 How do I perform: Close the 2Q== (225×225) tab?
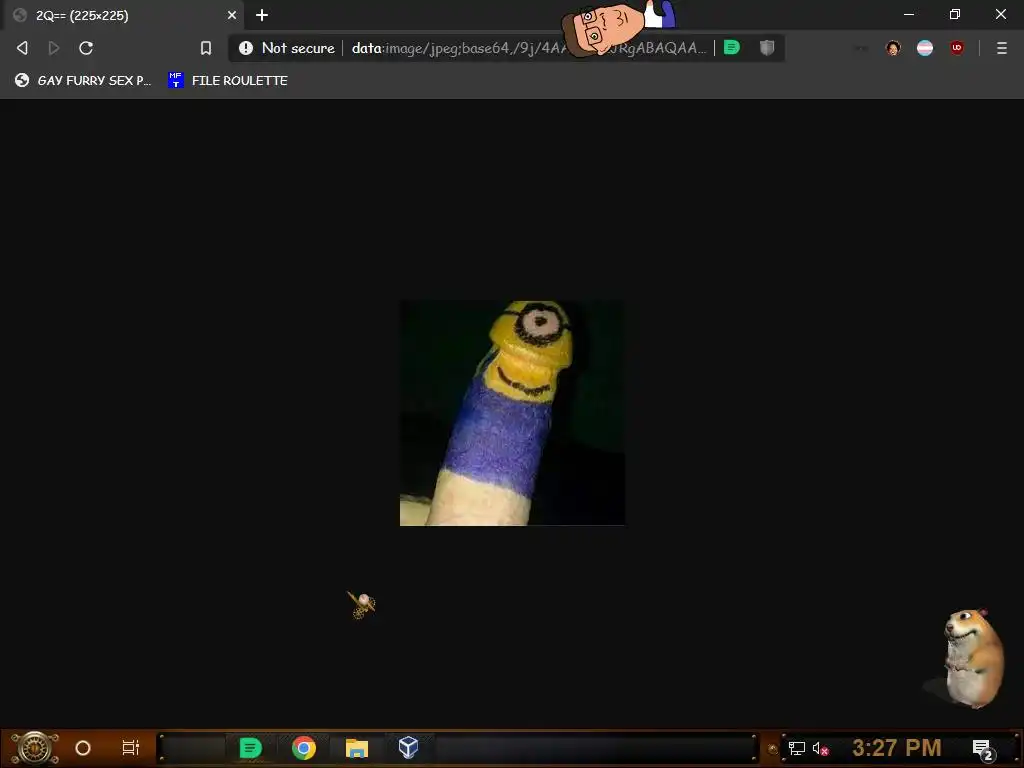[232, 15]
